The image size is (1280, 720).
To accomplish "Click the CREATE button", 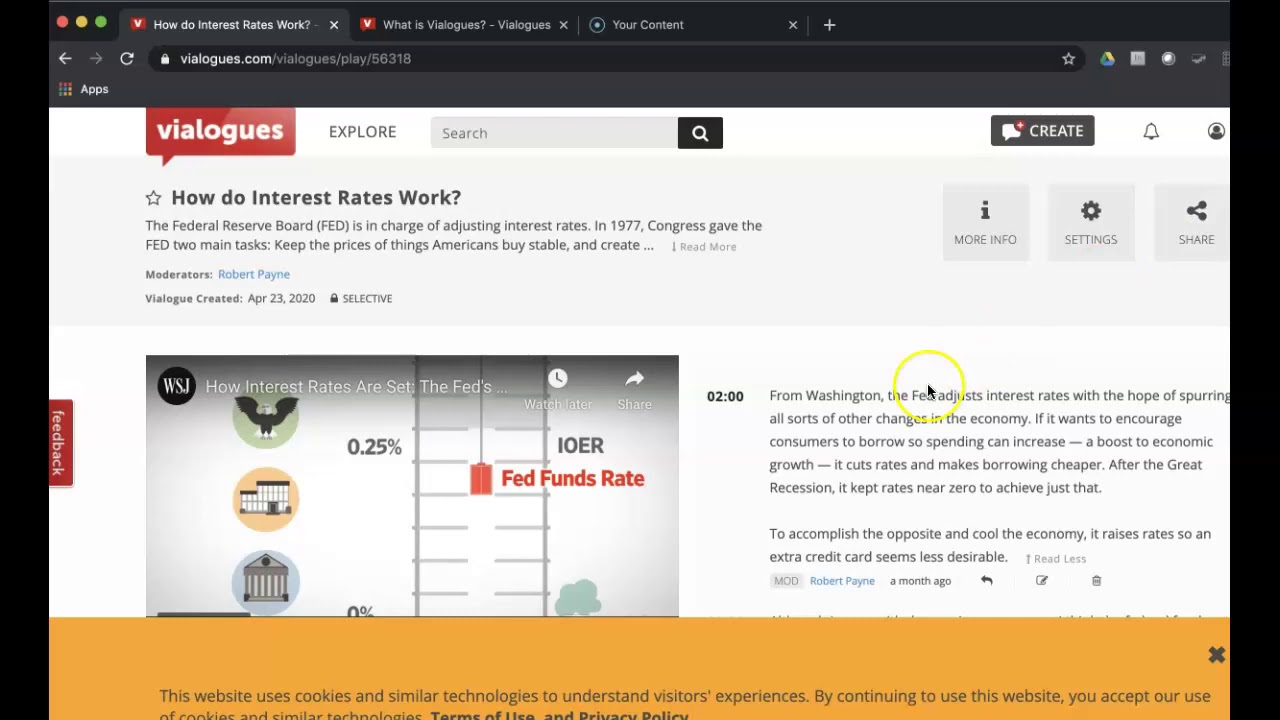I will point(1043,131).
